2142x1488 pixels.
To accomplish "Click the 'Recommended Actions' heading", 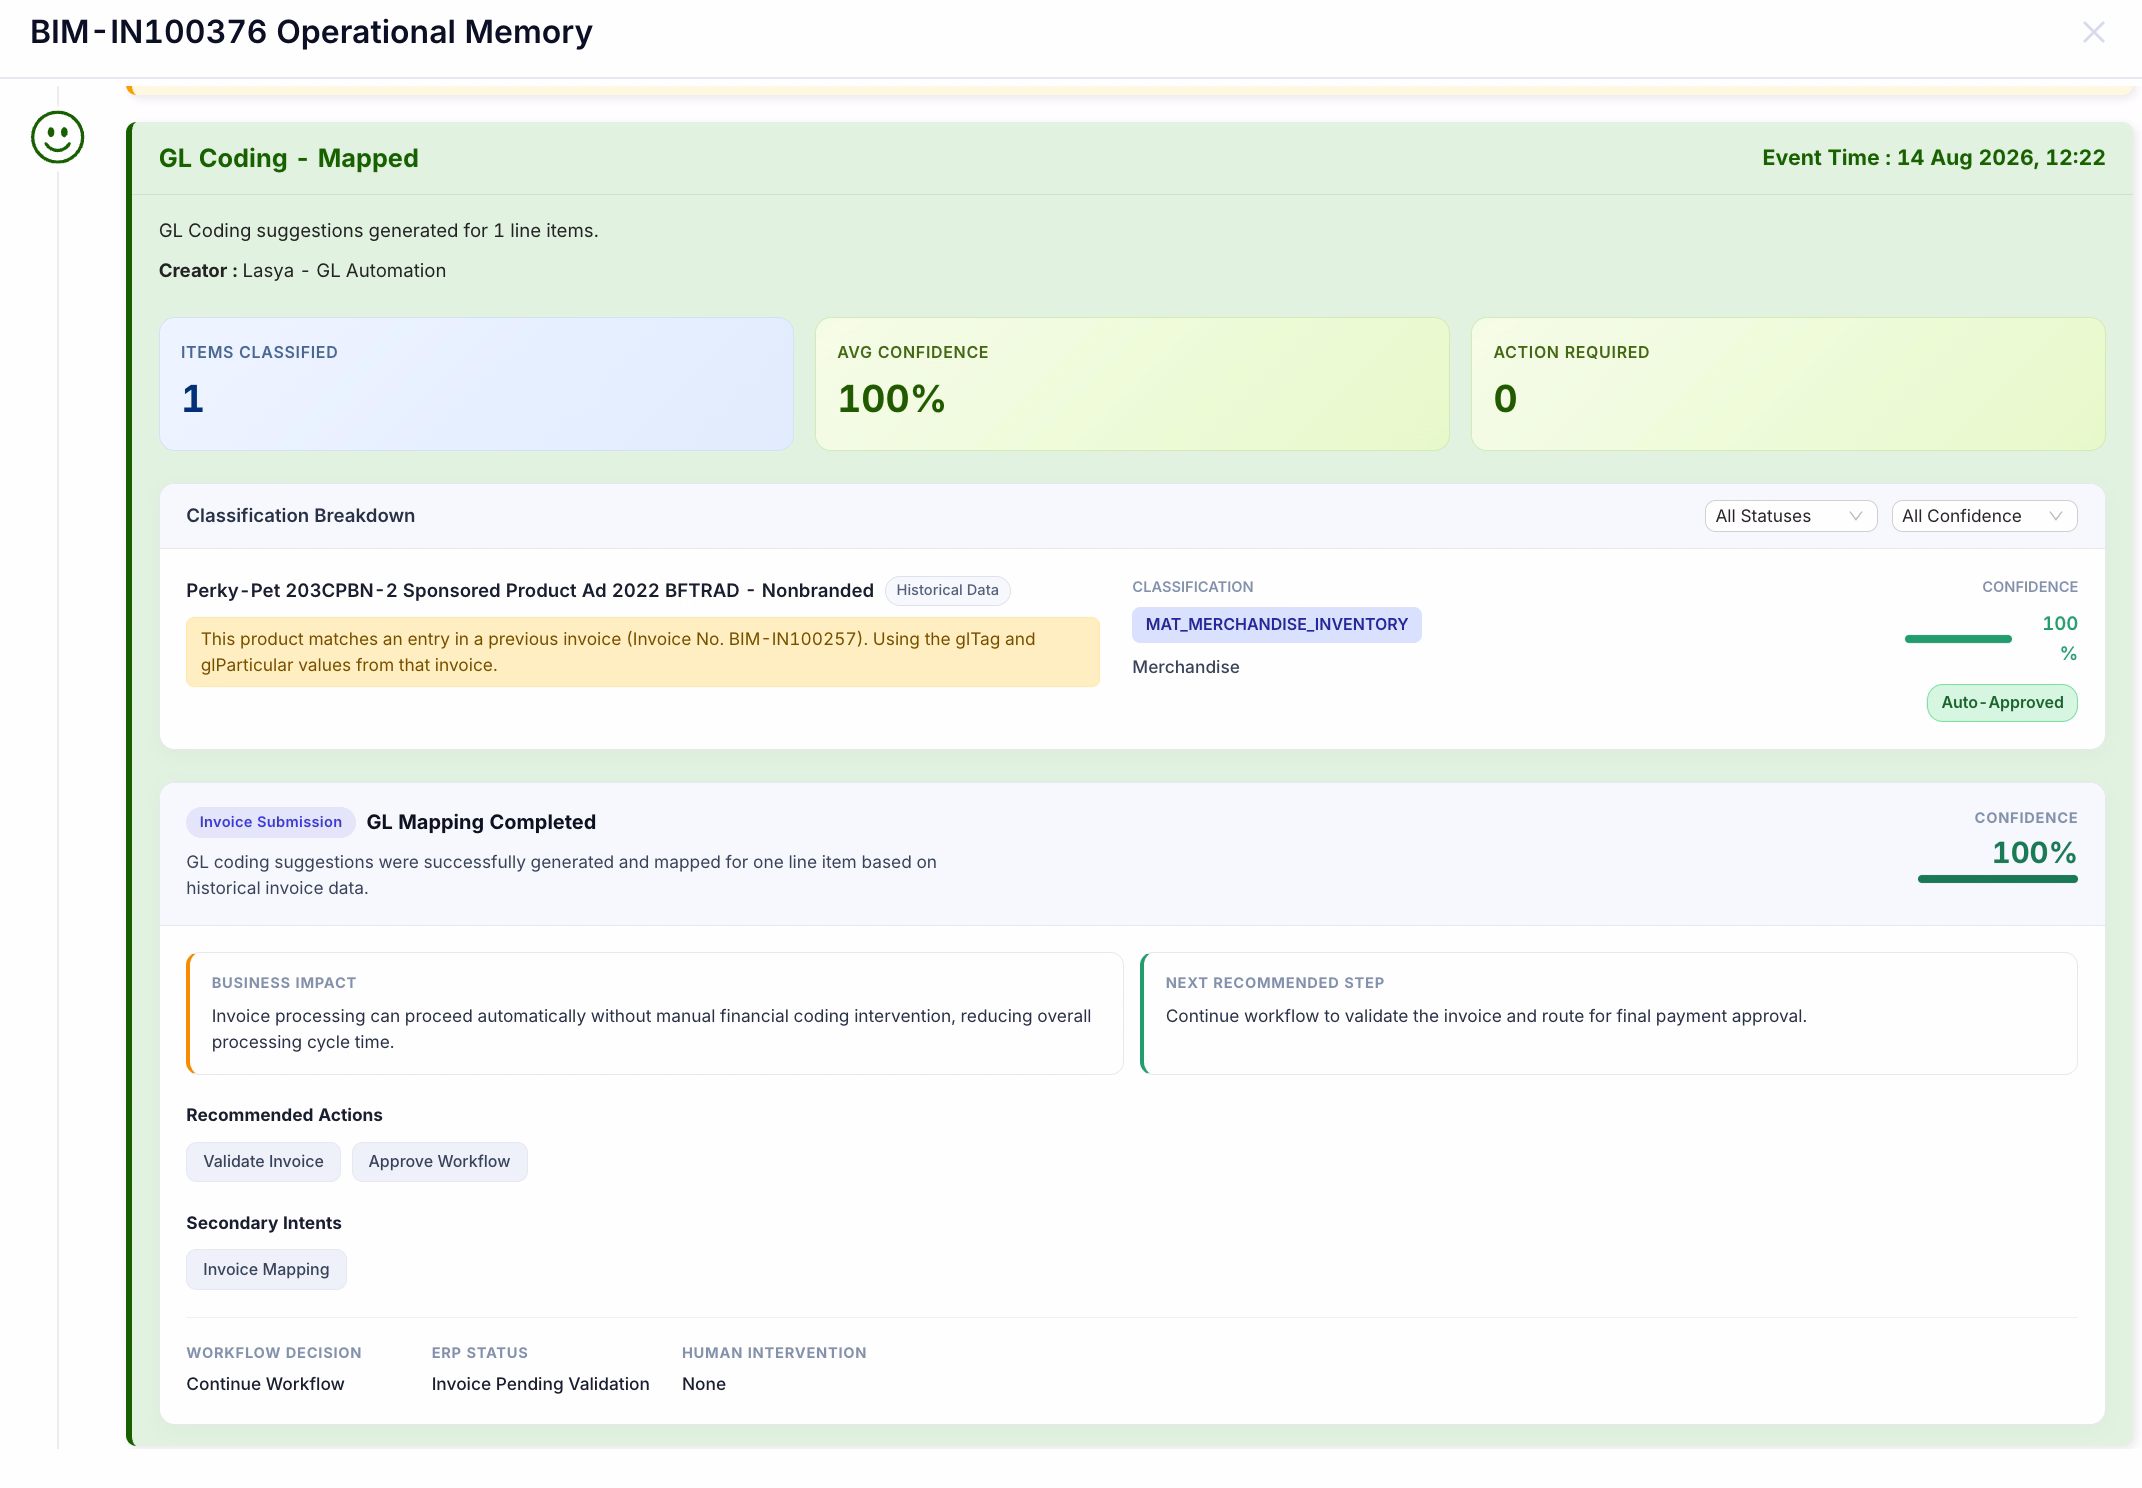I will coord(284,1115).
